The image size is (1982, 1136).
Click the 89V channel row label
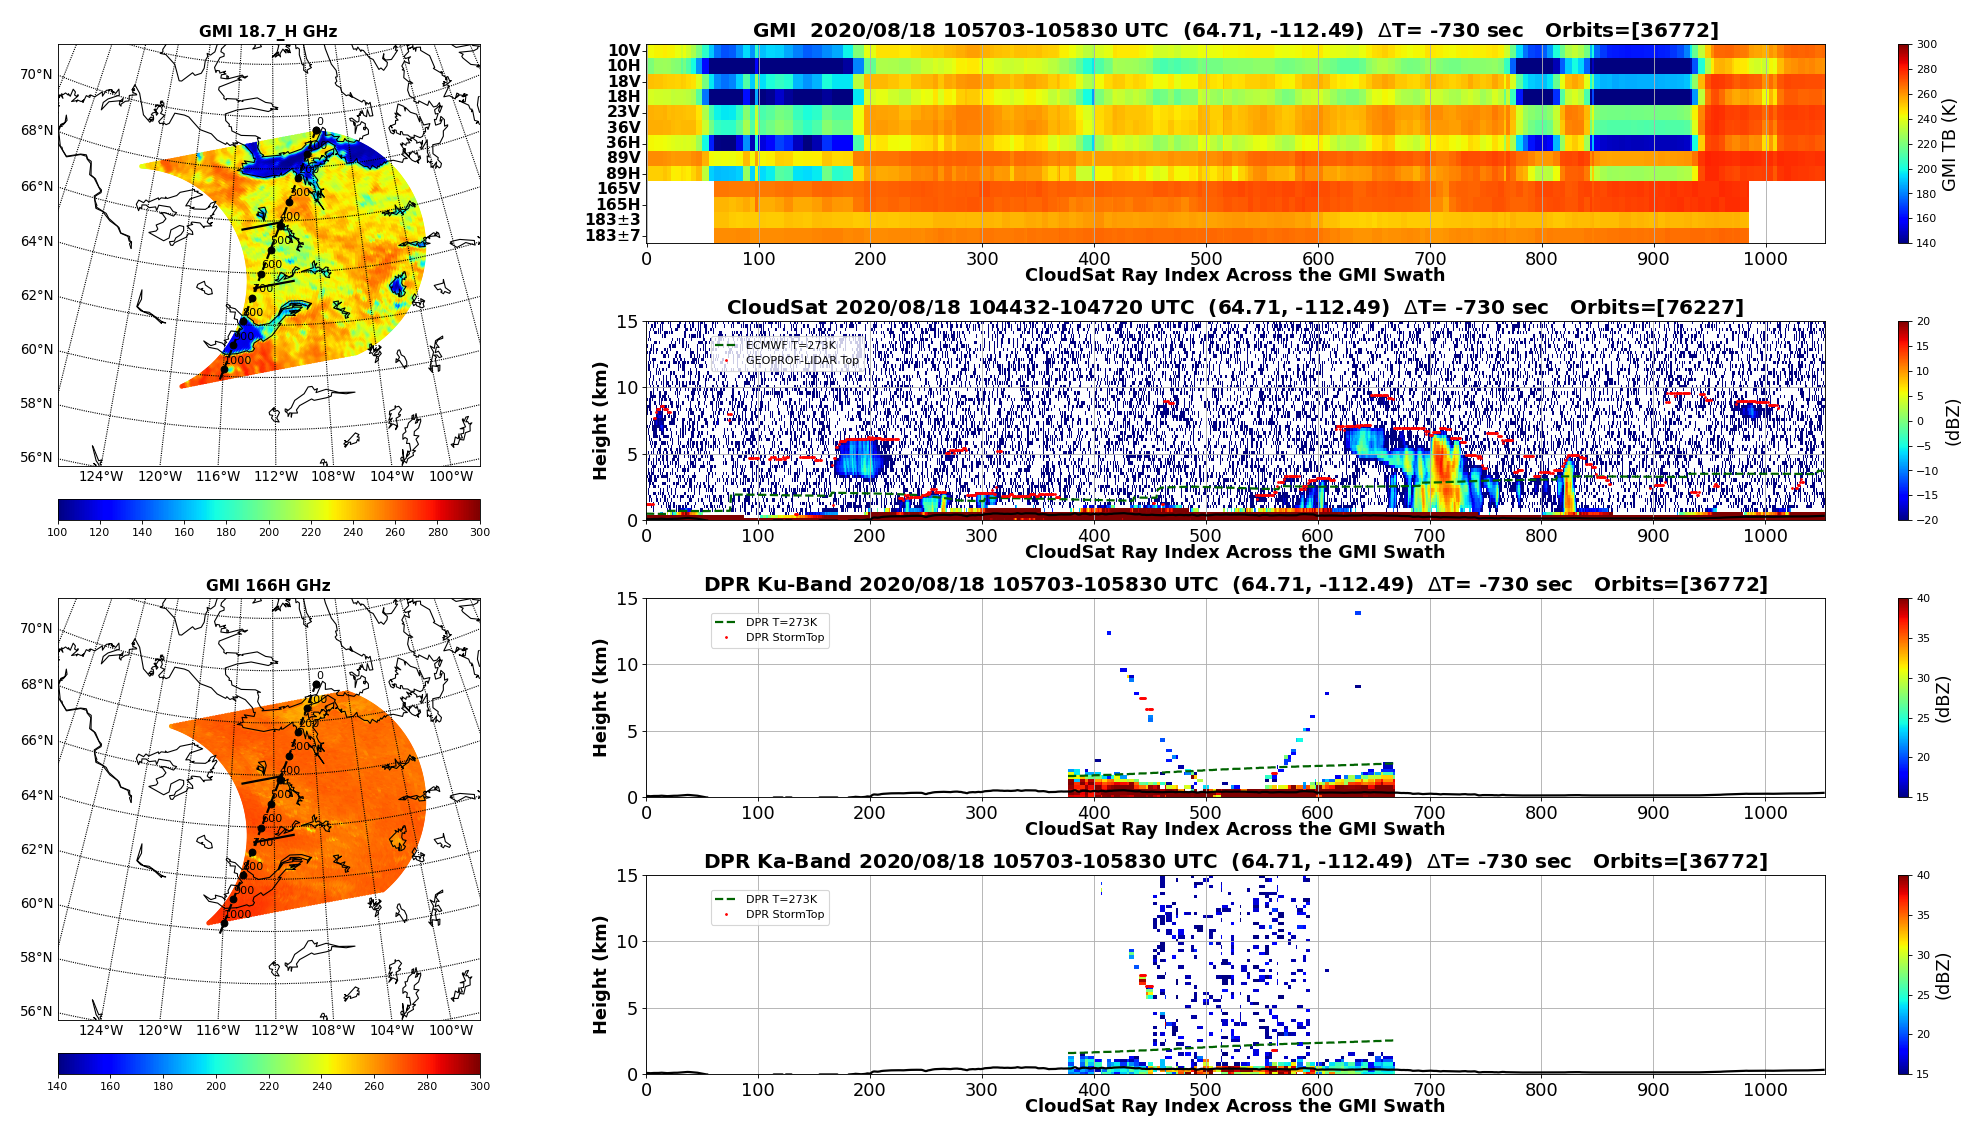pos(624,158)
